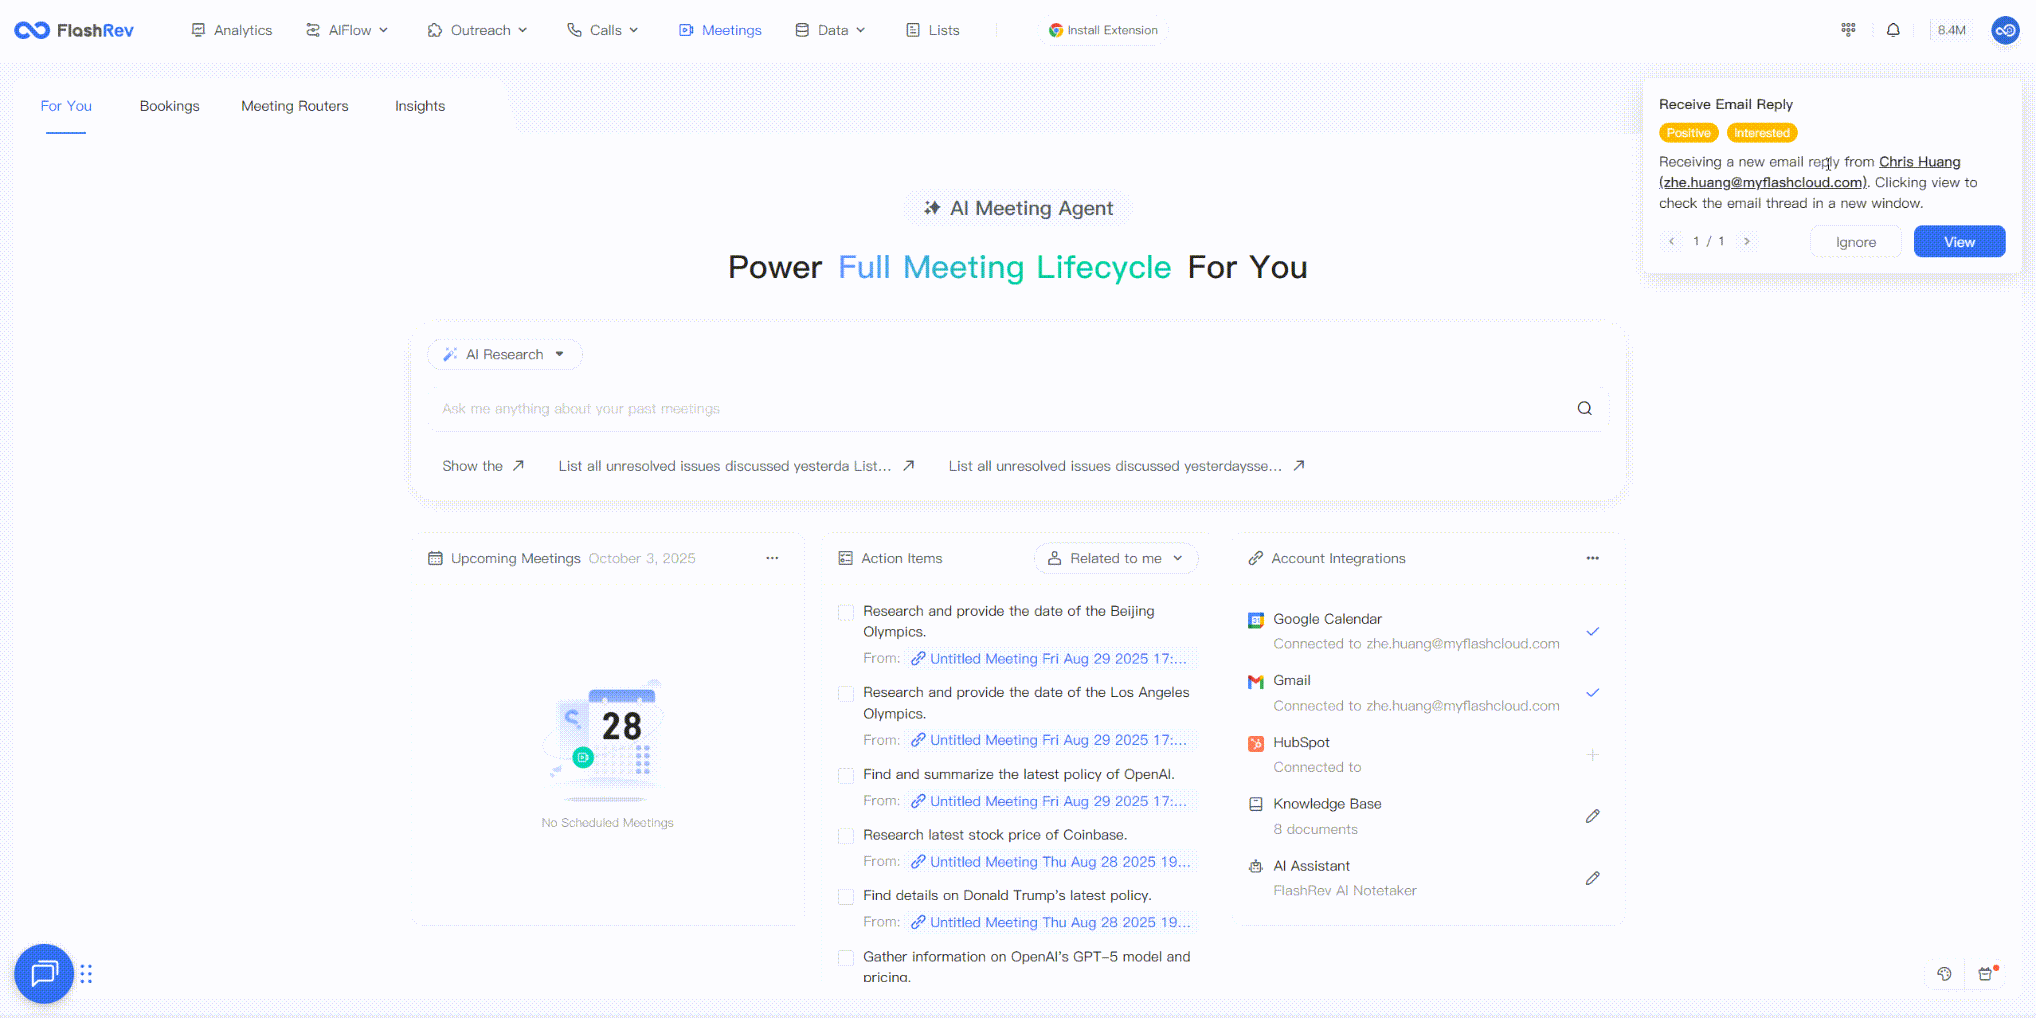The width and height of the screenshot is (2036, 1018).
Task: Connect HubSpot using the plus icon
Action: [1592, 755]
